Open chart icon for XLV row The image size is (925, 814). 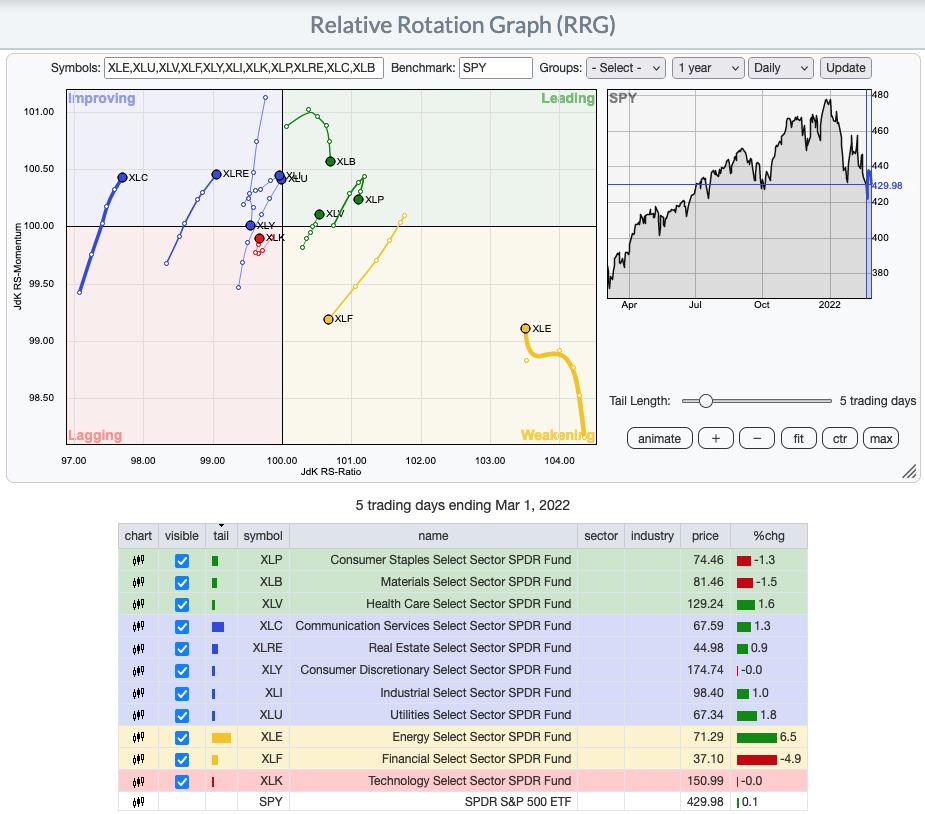point(138,604)
